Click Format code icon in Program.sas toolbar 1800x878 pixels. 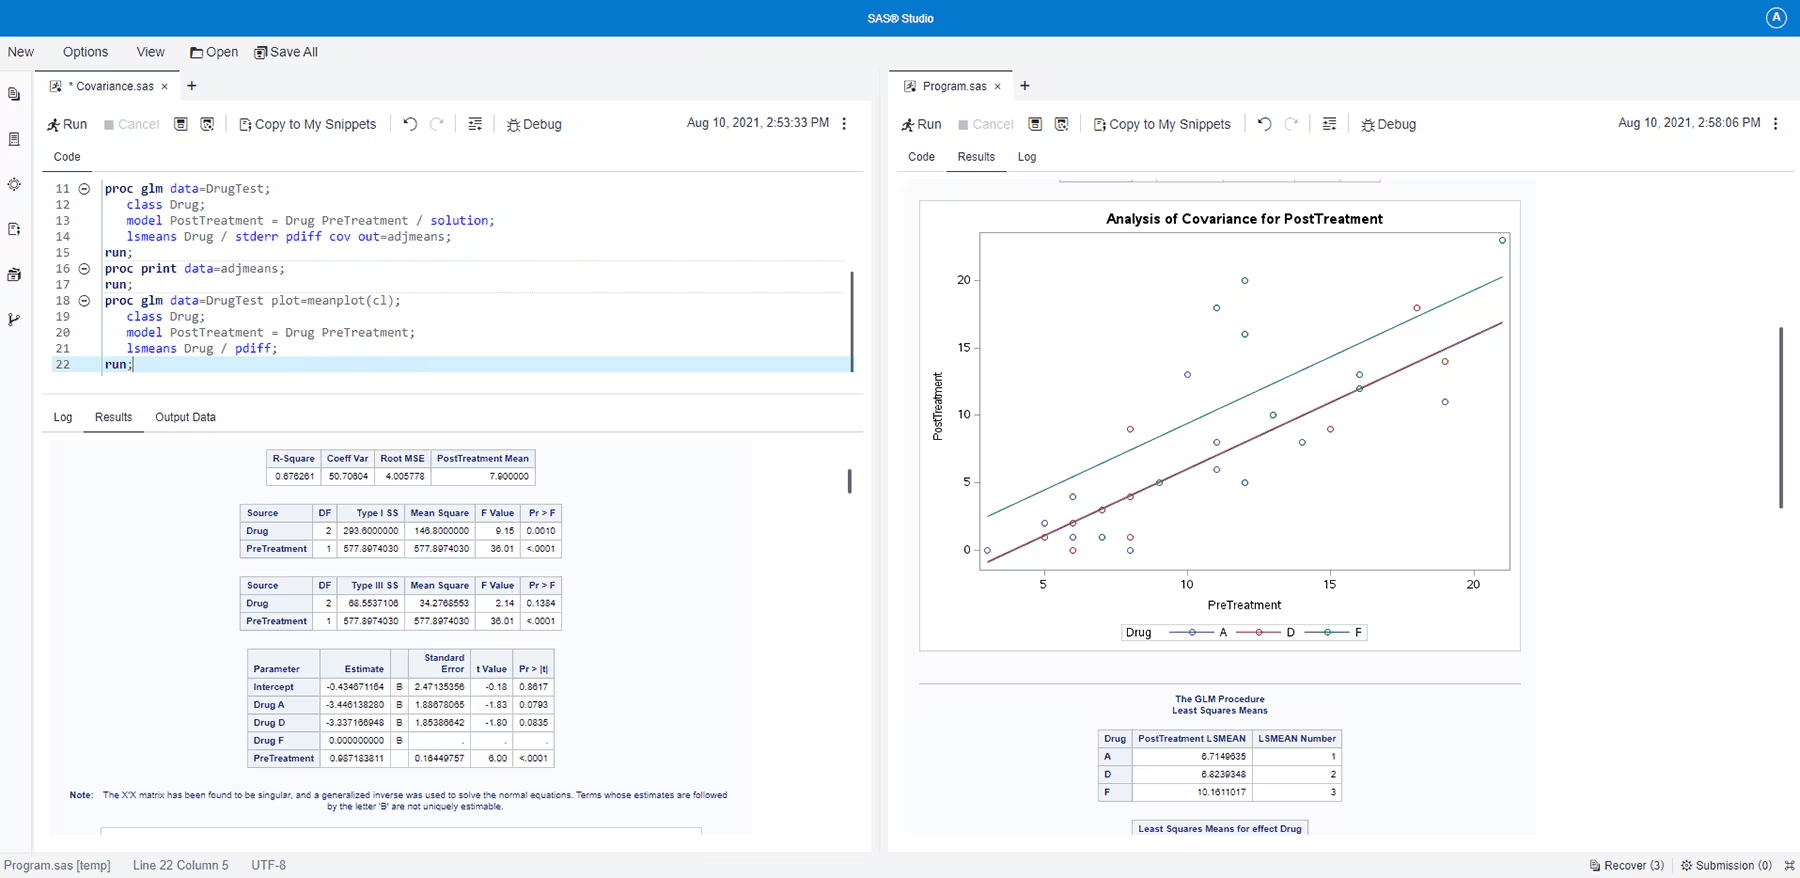click(x=1329, y=124)
